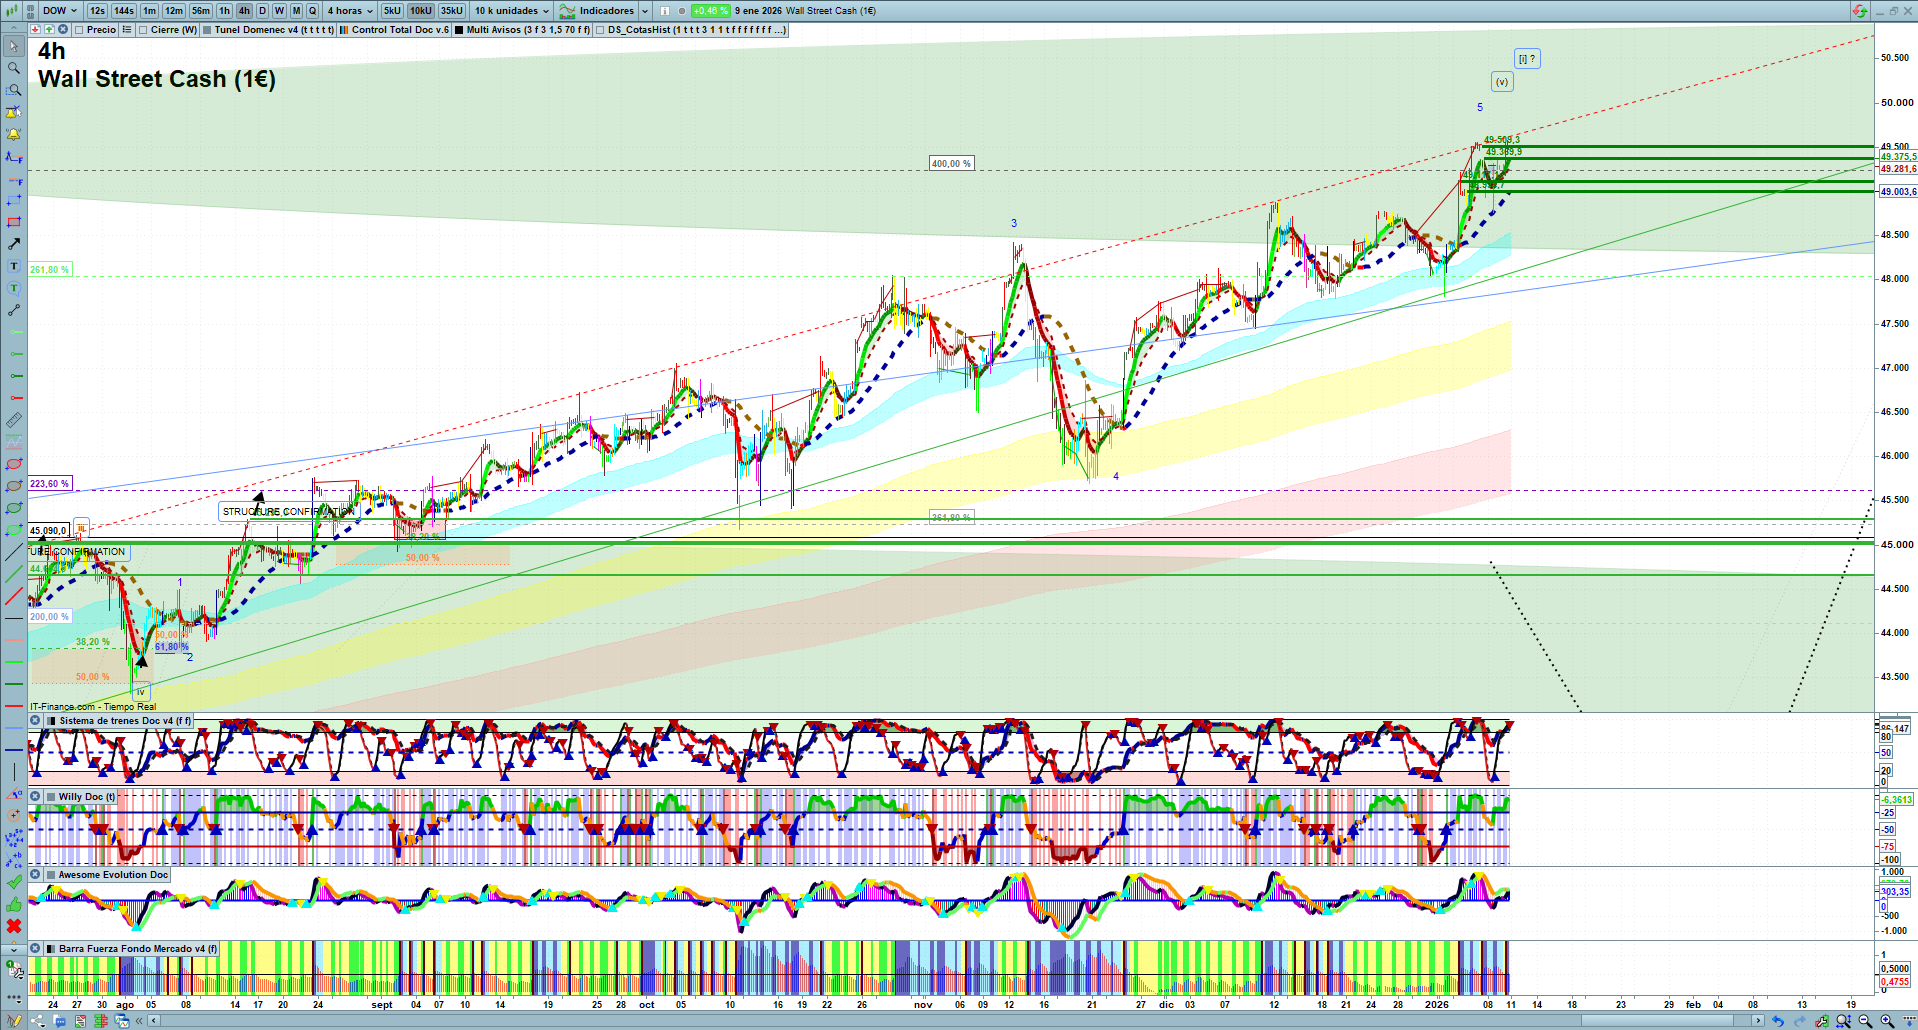Open the Indicadores button
Image resolution: width=1918 pixels, height=1030 pixels.
click(x=604, y=11)
